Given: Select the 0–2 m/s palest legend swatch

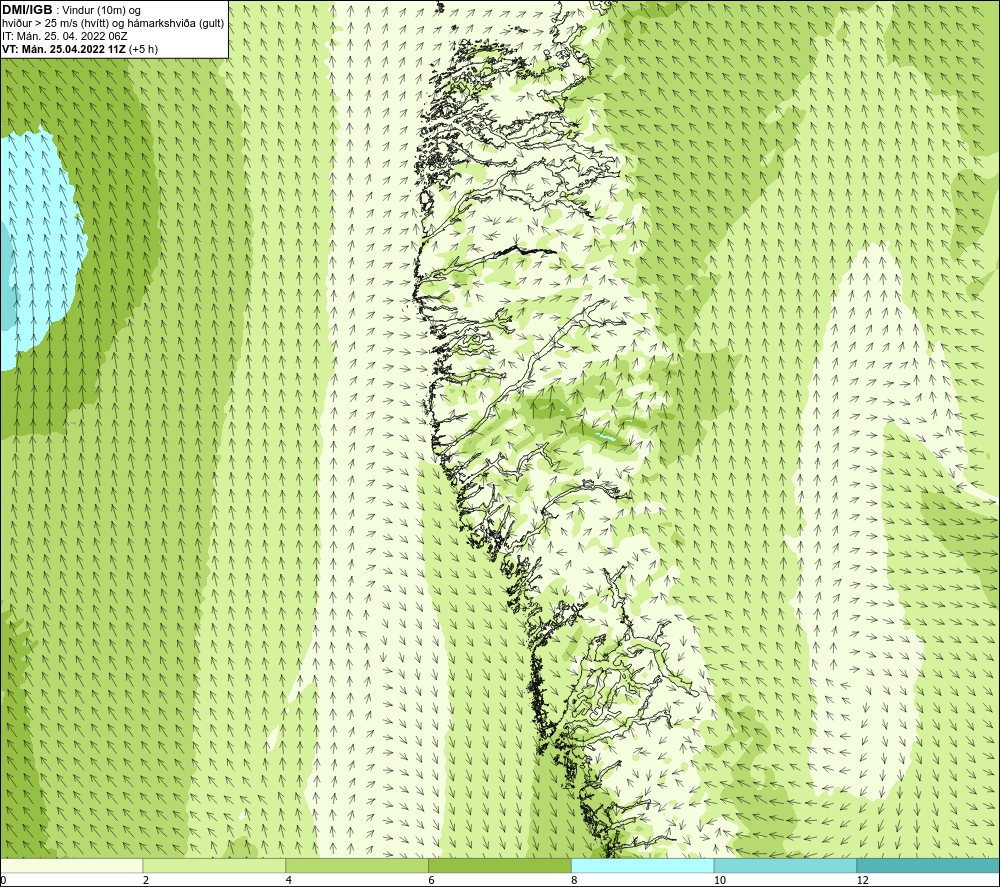Looking at the screenshot, I should tap(71, 865).
